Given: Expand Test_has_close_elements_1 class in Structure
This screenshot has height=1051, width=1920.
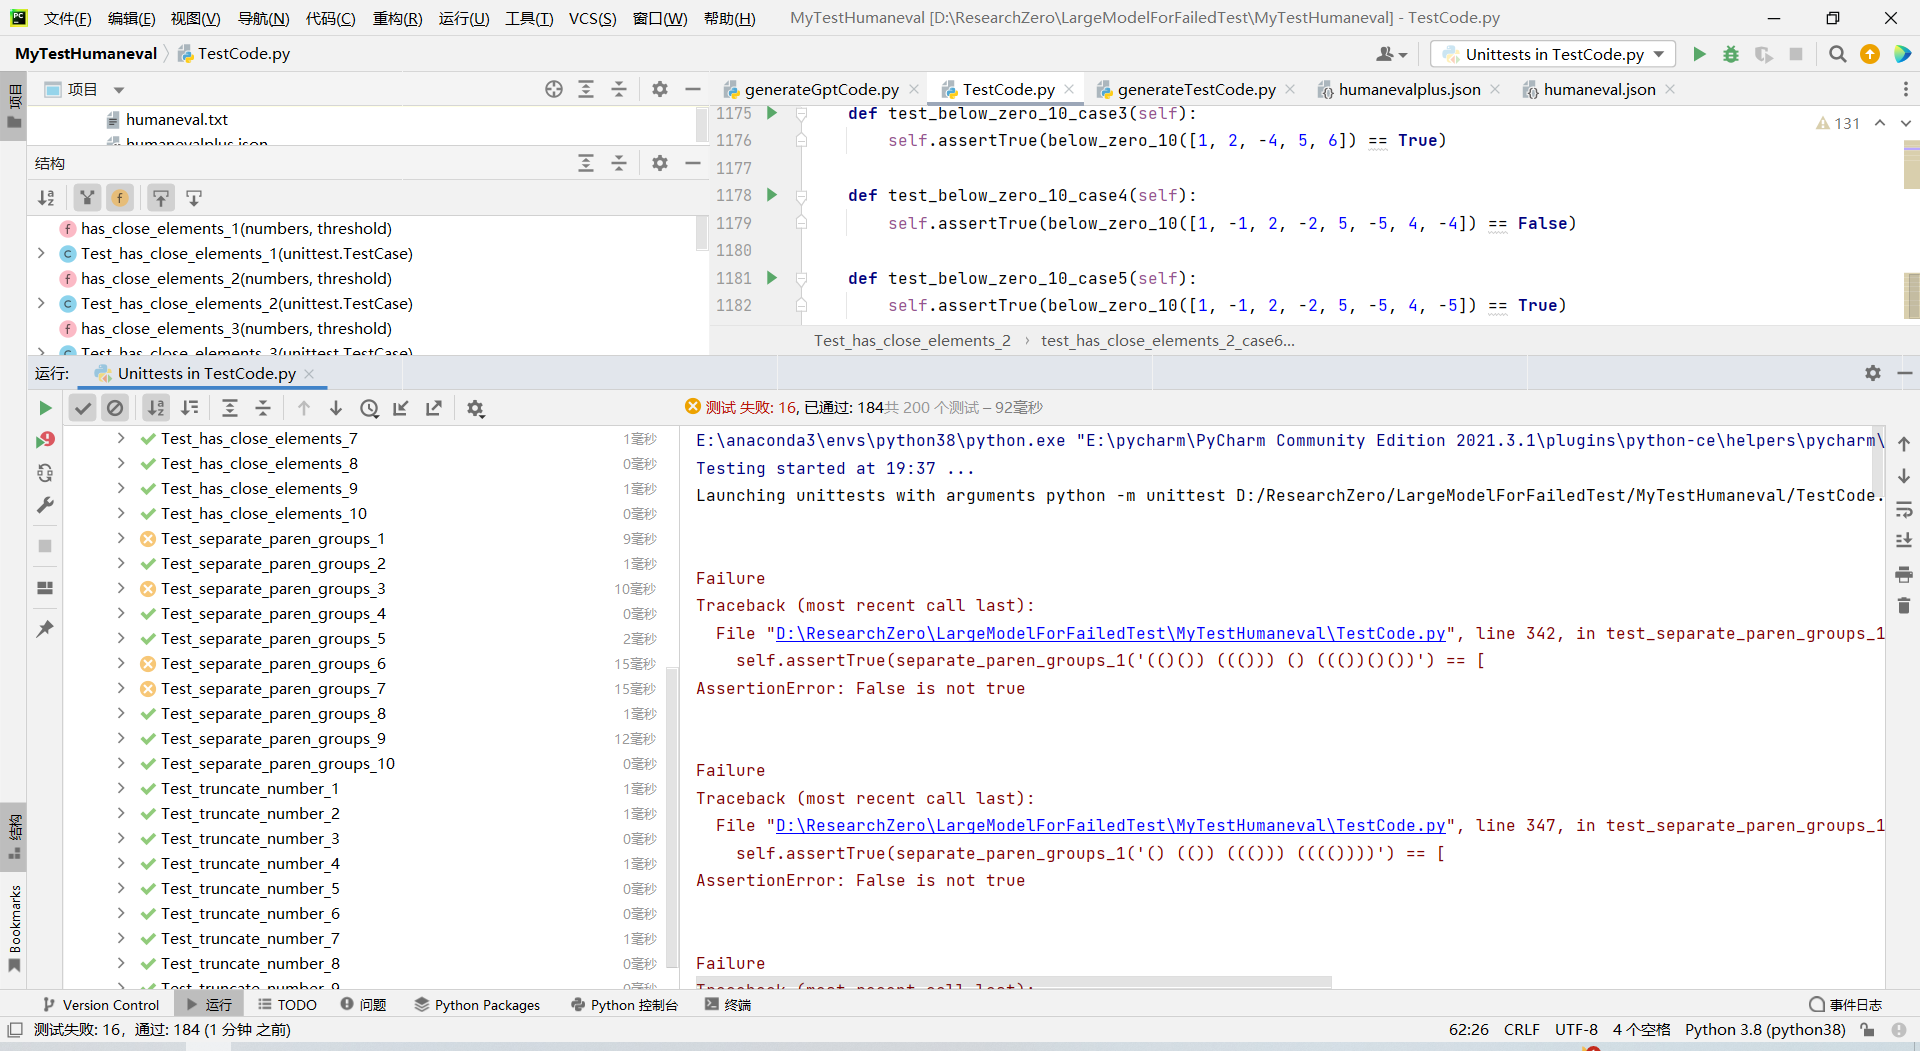Looking at the screenshot, I should pyautogui.click(x=41, y=253).
